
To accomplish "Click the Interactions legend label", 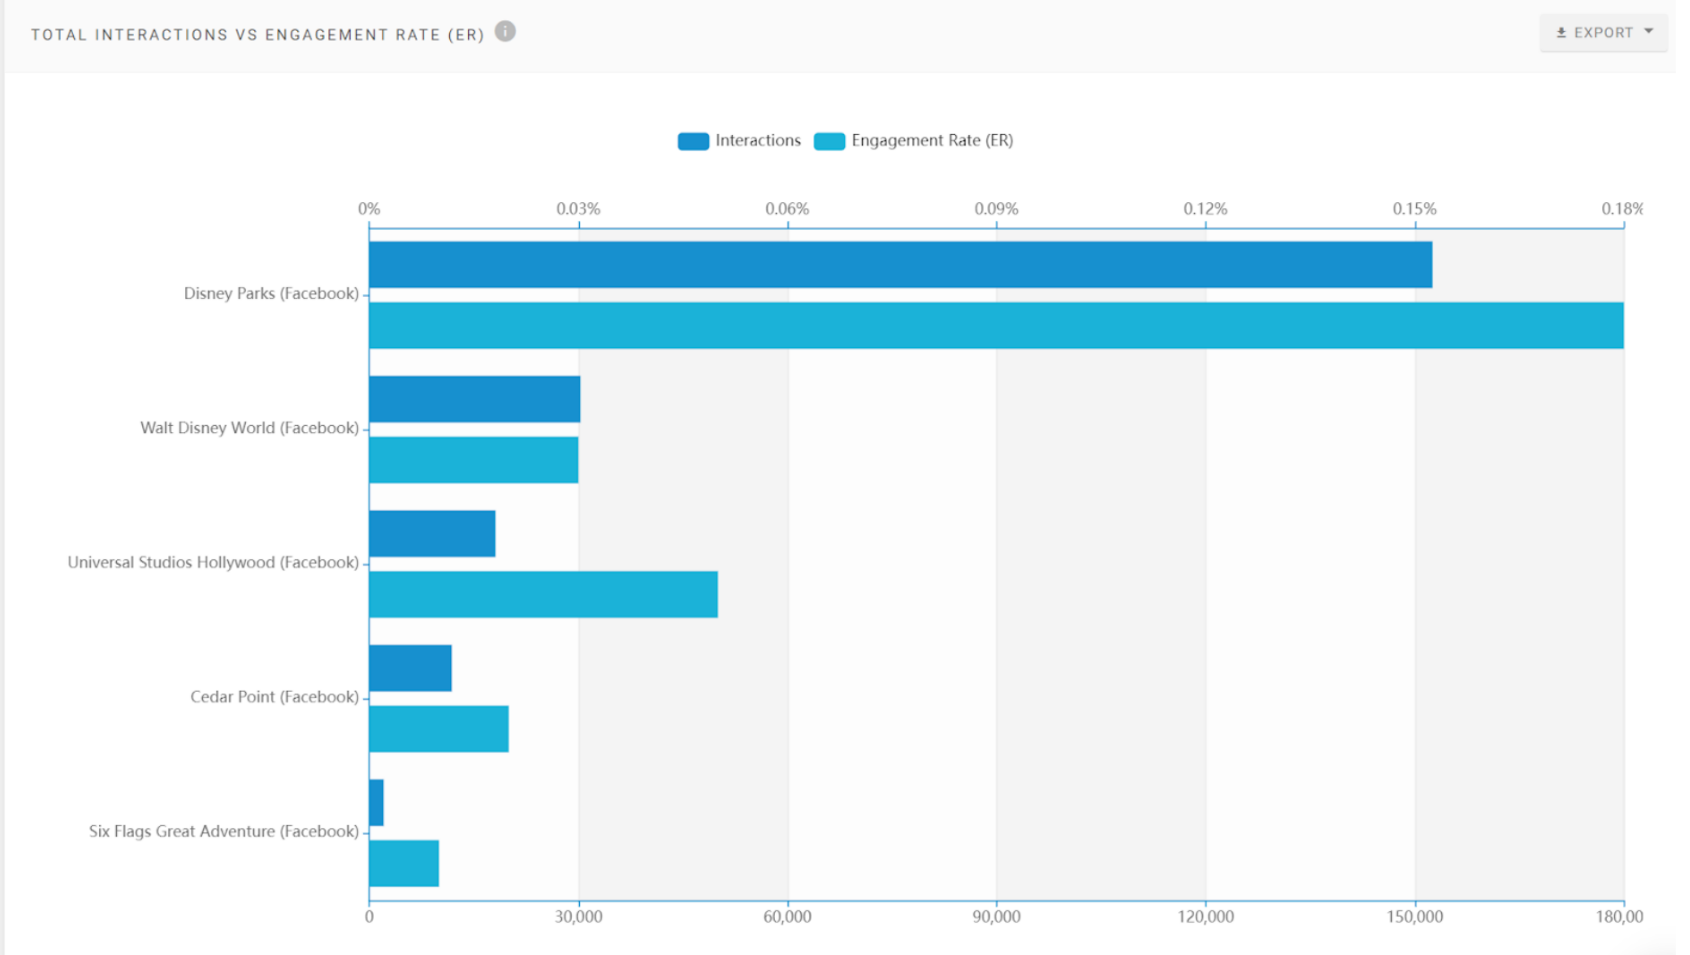I will (758, 140).
